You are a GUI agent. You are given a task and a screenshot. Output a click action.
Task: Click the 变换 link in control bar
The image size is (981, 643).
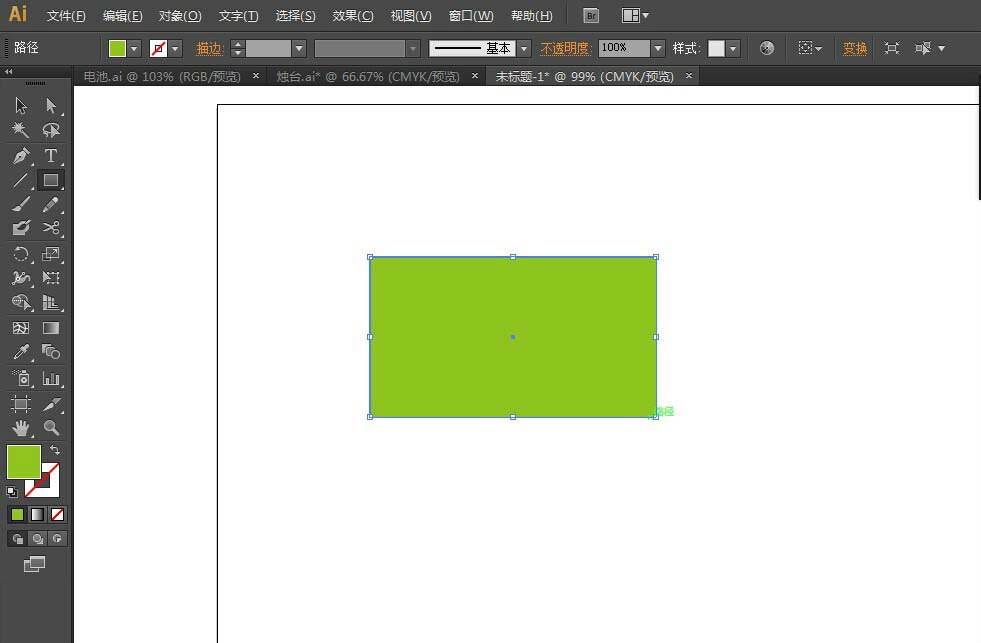coord(854,47)
